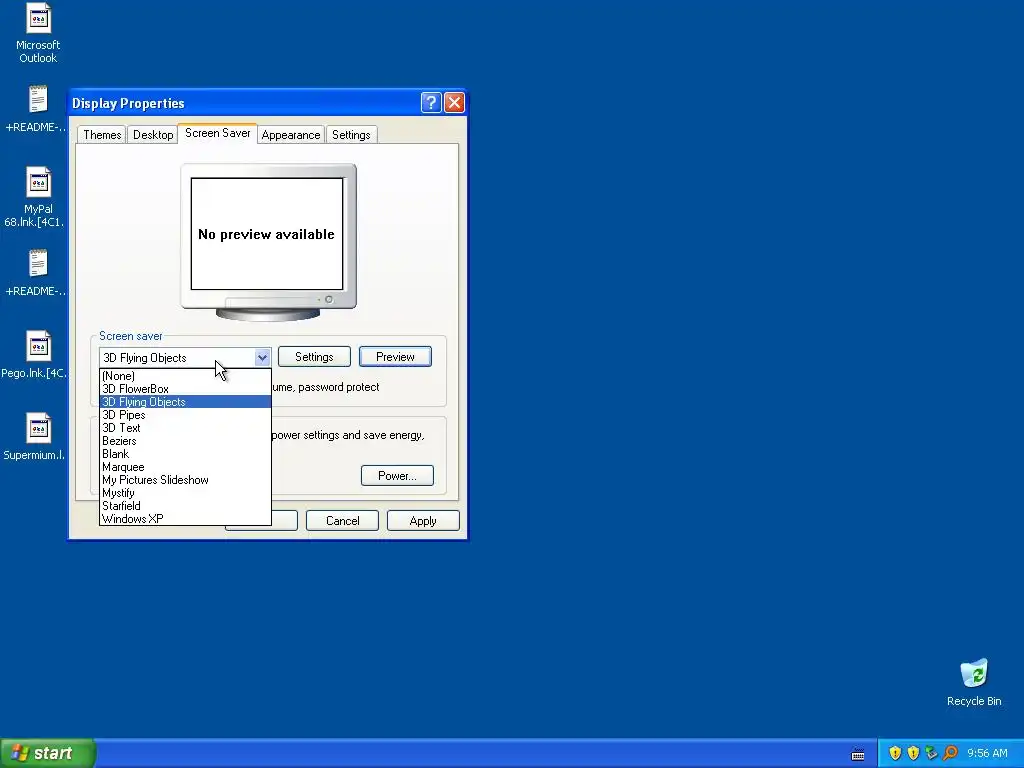Choose the highlighted 3D Flying Objects entry
The height and width of the screenshot is (768, 1024).
coord(185,402)
